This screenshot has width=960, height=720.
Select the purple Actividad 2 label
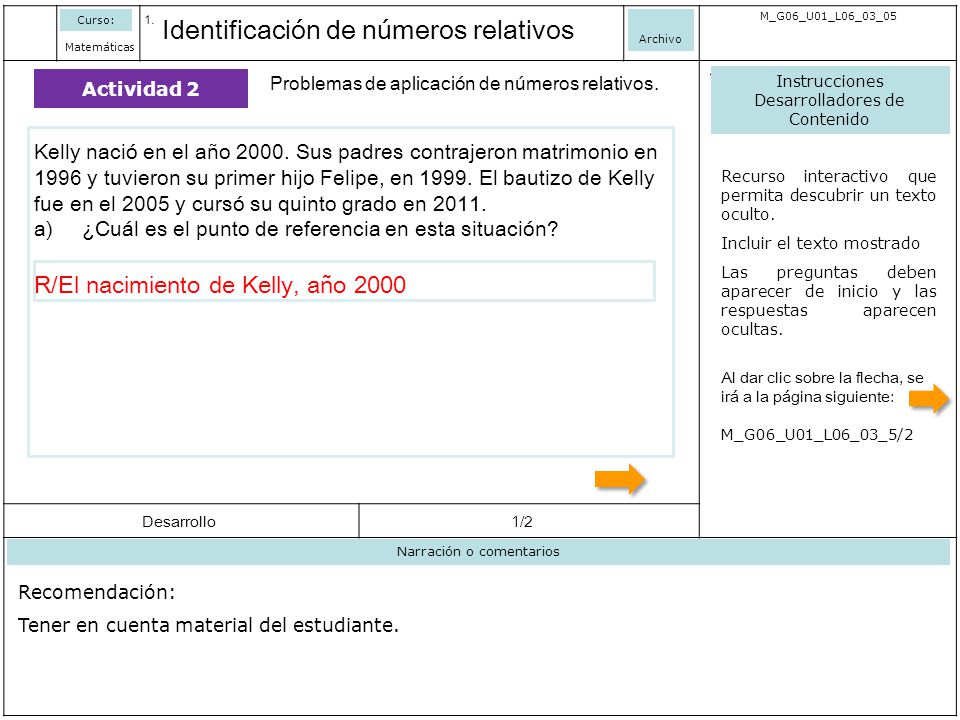[x=141, y=89]
